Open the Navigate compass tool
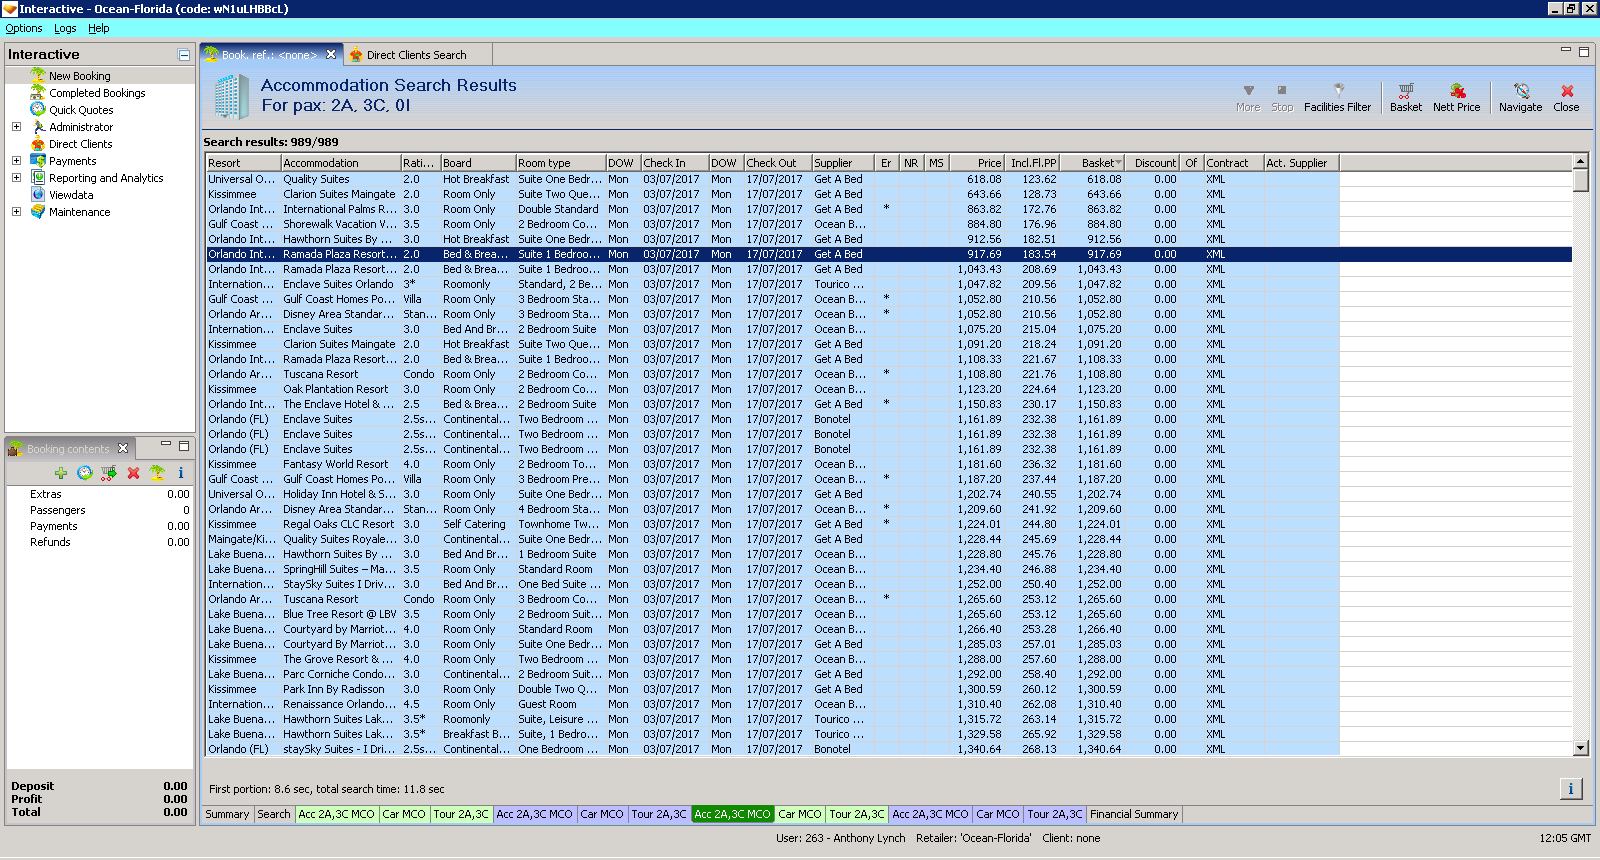Screen dimensions: 1600x860 click(1520, 92)
